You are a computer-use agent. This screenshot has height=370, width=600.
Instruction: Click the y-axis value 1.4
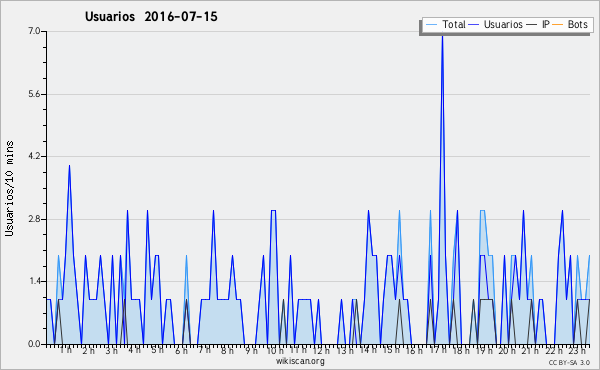(34, 281)
